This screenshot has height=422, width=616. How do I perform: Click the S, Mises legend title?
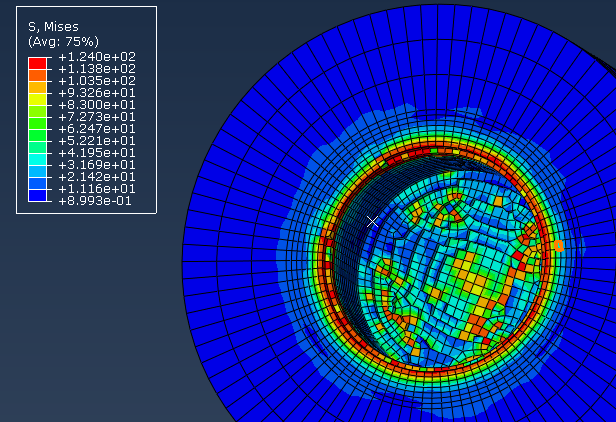53,27
